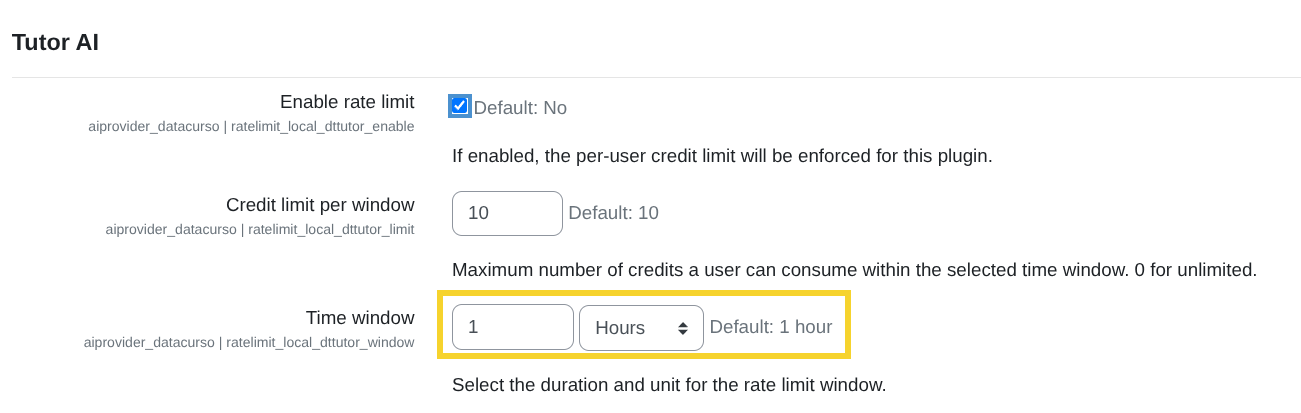
Task: Click the "Default: No" text beside checkbox
Action: tap(520, 108)
